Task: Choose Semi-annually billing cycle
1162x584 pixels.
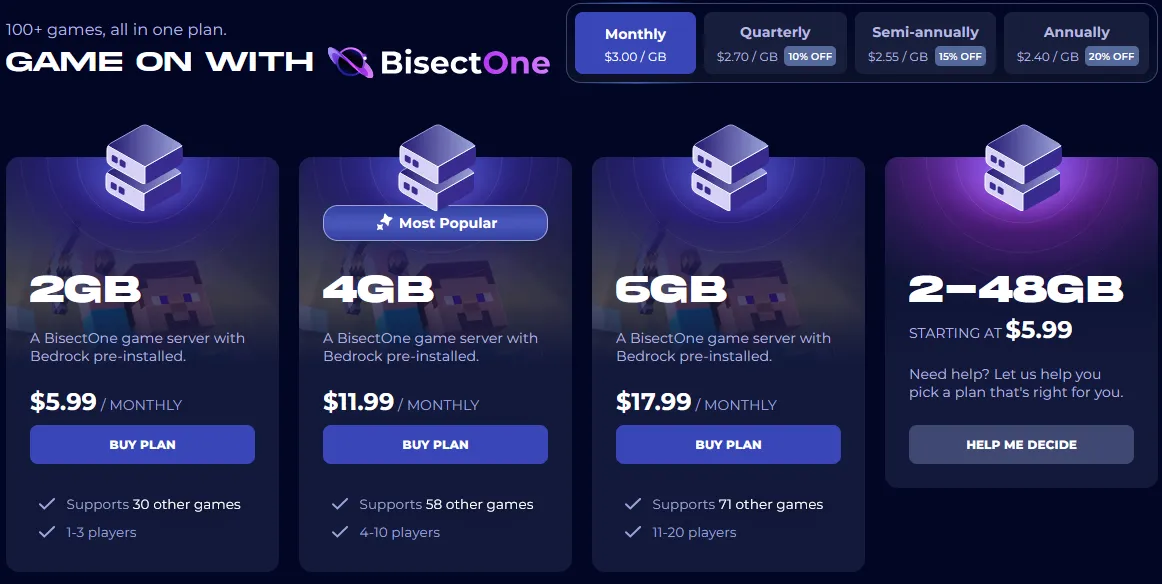Action: pyautogui.click(x=925, y=44)
